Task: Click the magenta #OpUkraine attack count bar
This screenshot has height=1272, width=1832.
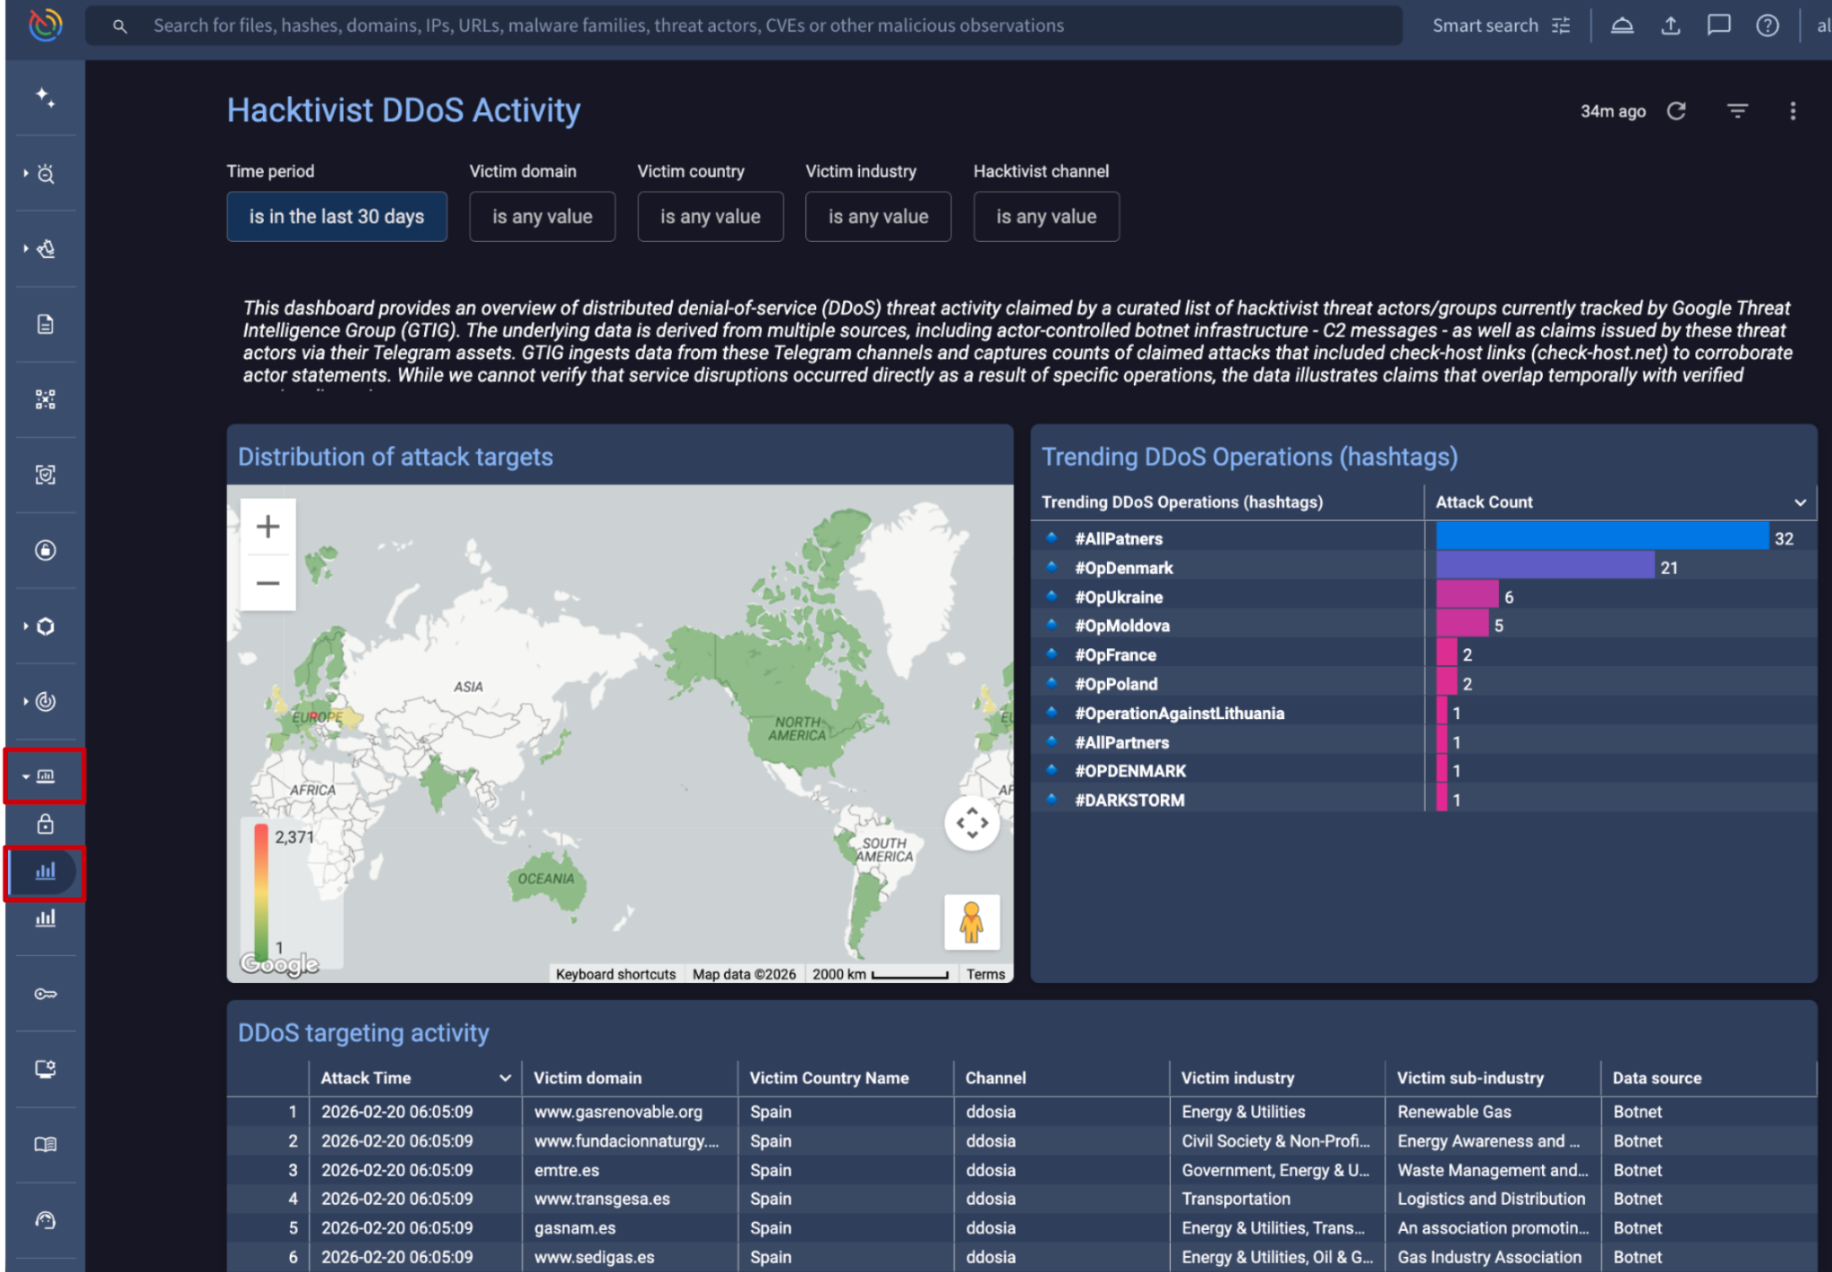Action: coord(1468,595)
